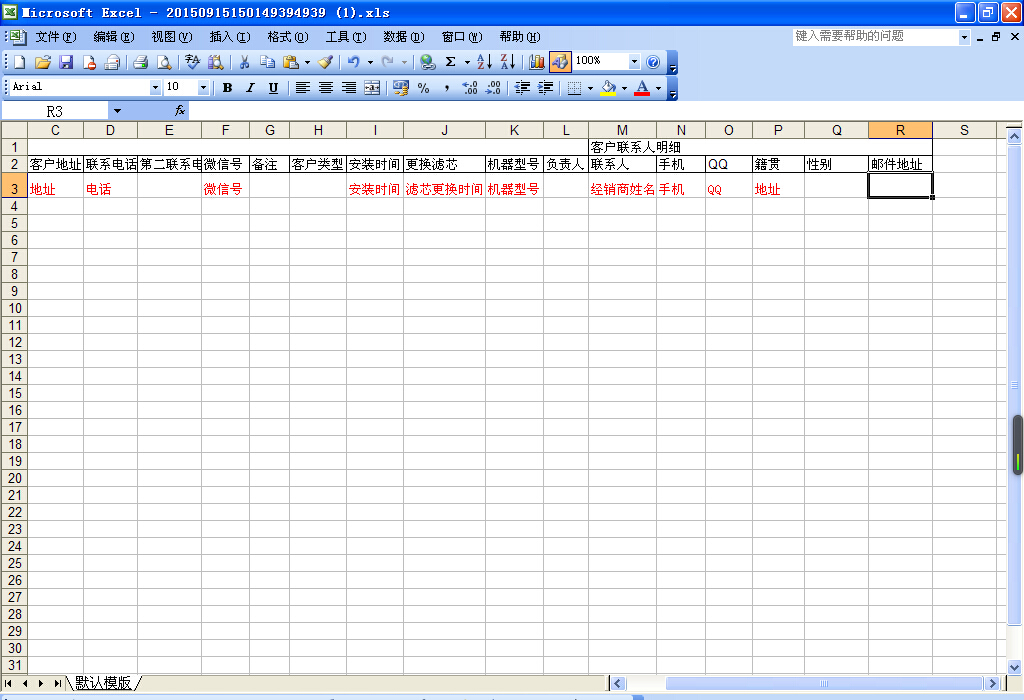The width and height of the screenshot is (1024, 700).
Task: Toggle Underline formatting
Action: (273, 88)
